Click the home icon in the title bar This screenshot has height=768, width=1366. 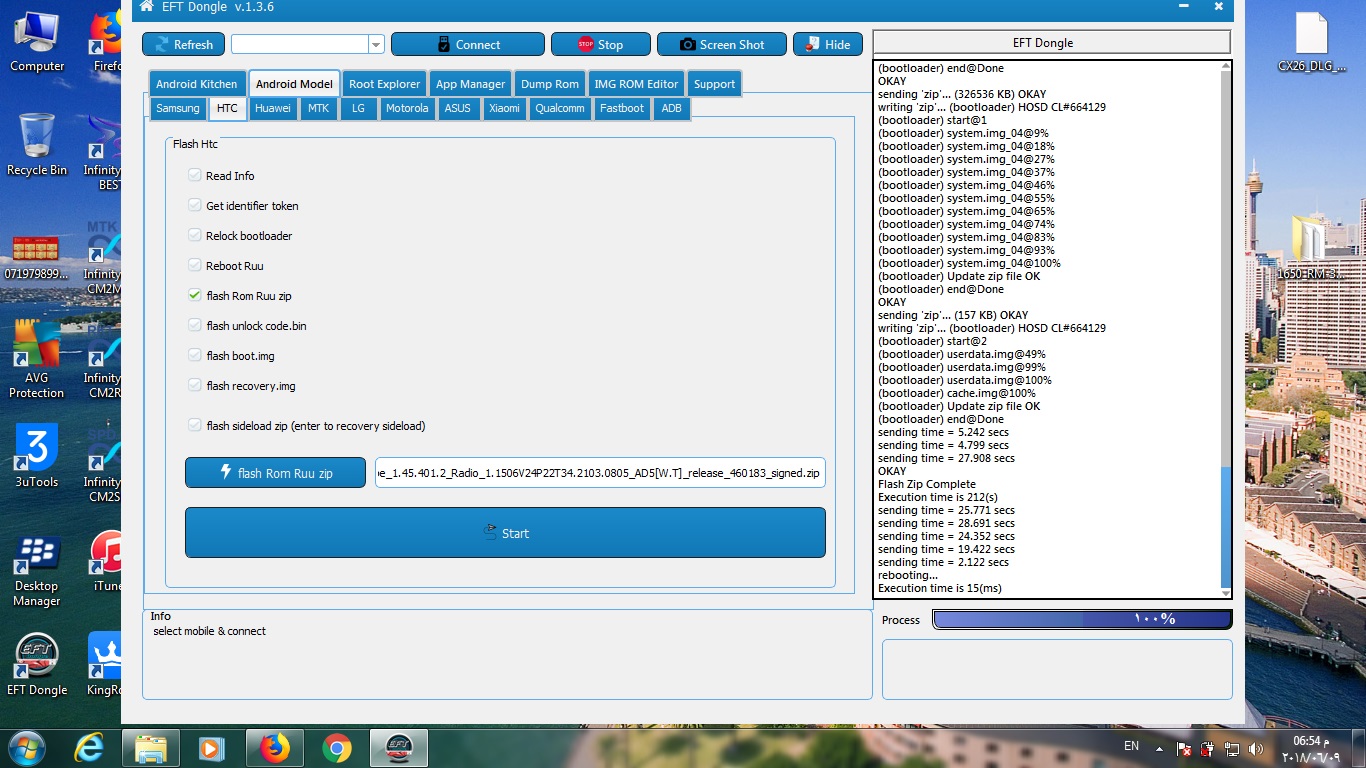click(x=146, y=7)
